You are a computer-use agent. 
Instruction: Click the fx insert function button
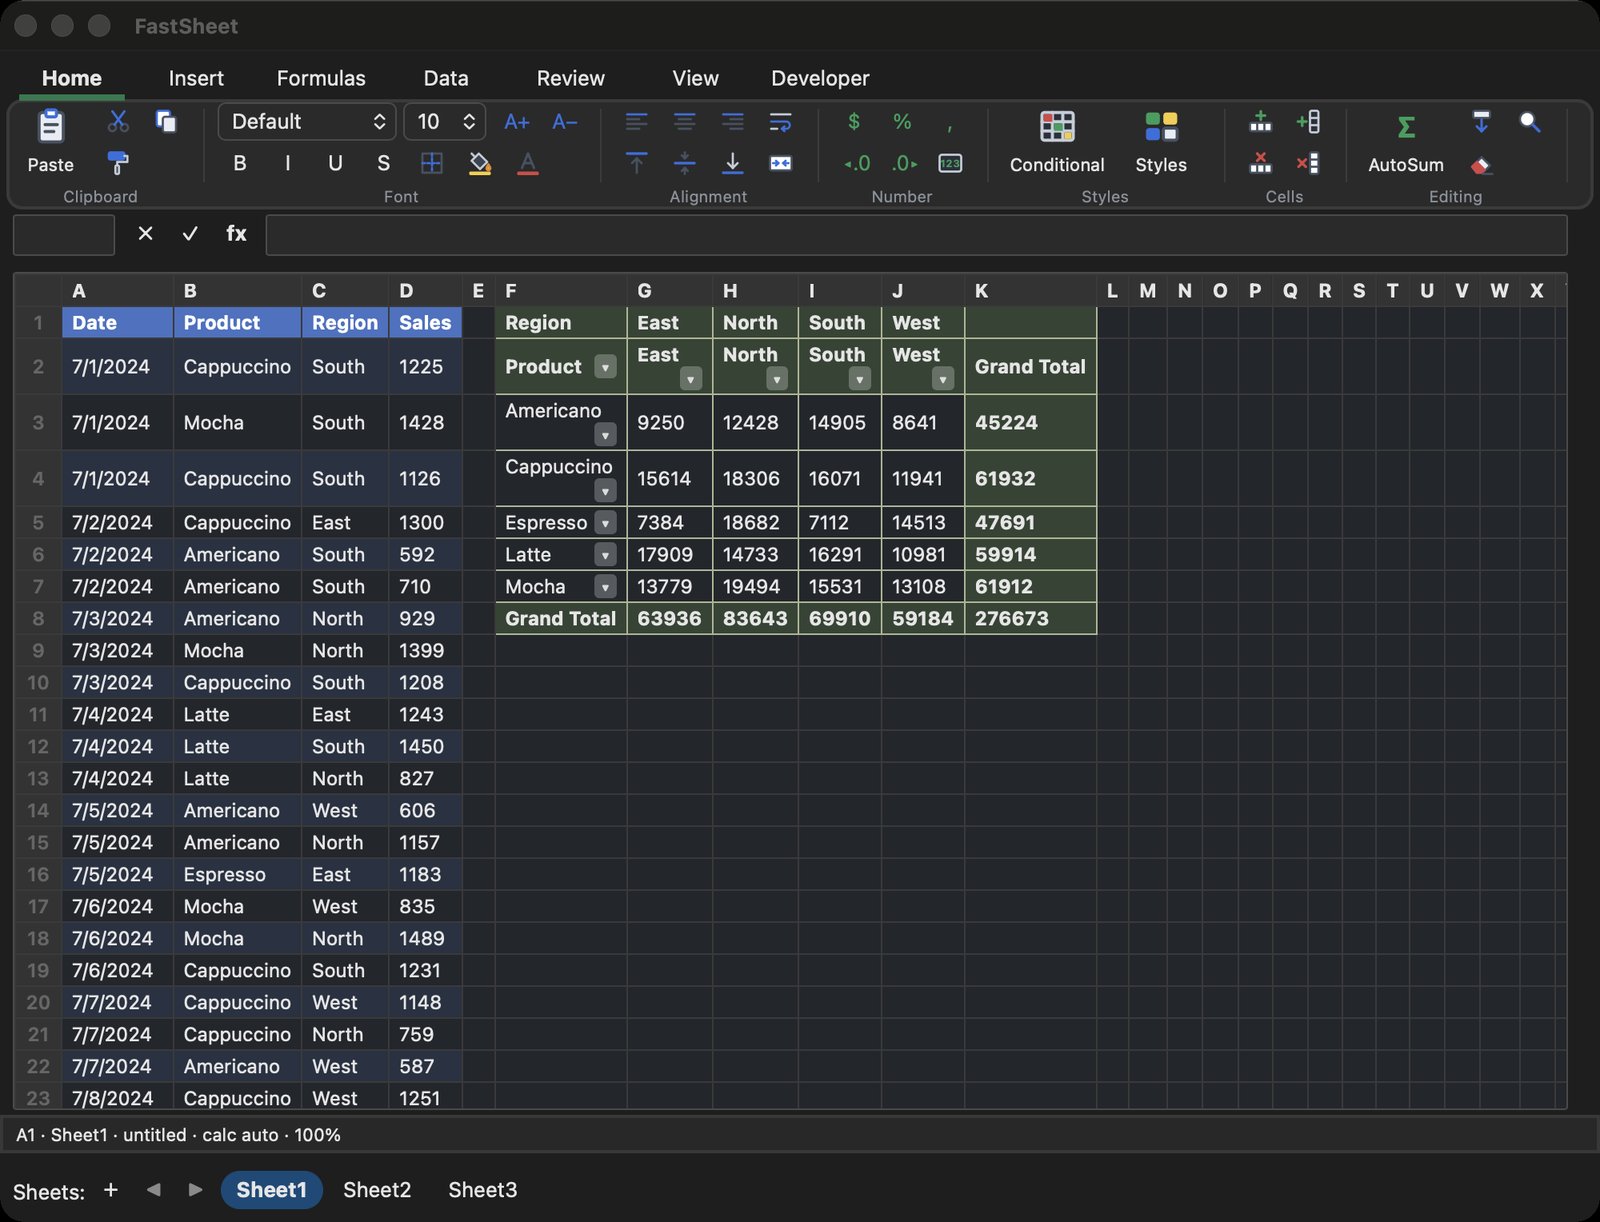[236, 233]
